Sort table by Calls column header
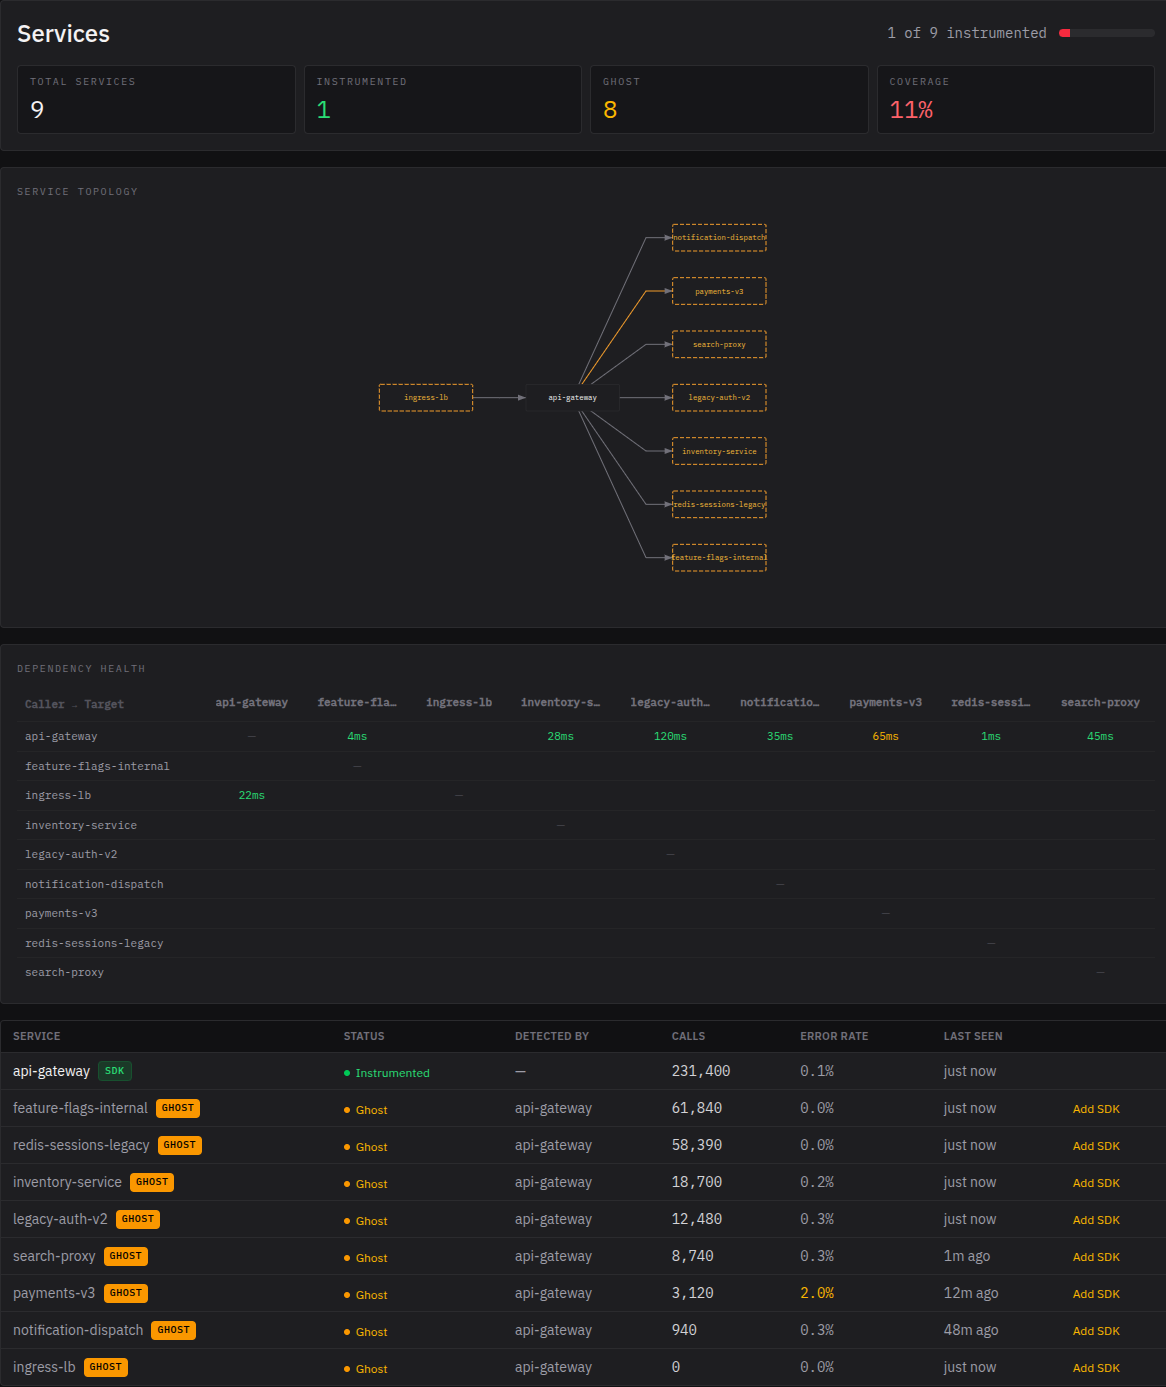Screen dimensions: 1166x1387 point(688,1036)
